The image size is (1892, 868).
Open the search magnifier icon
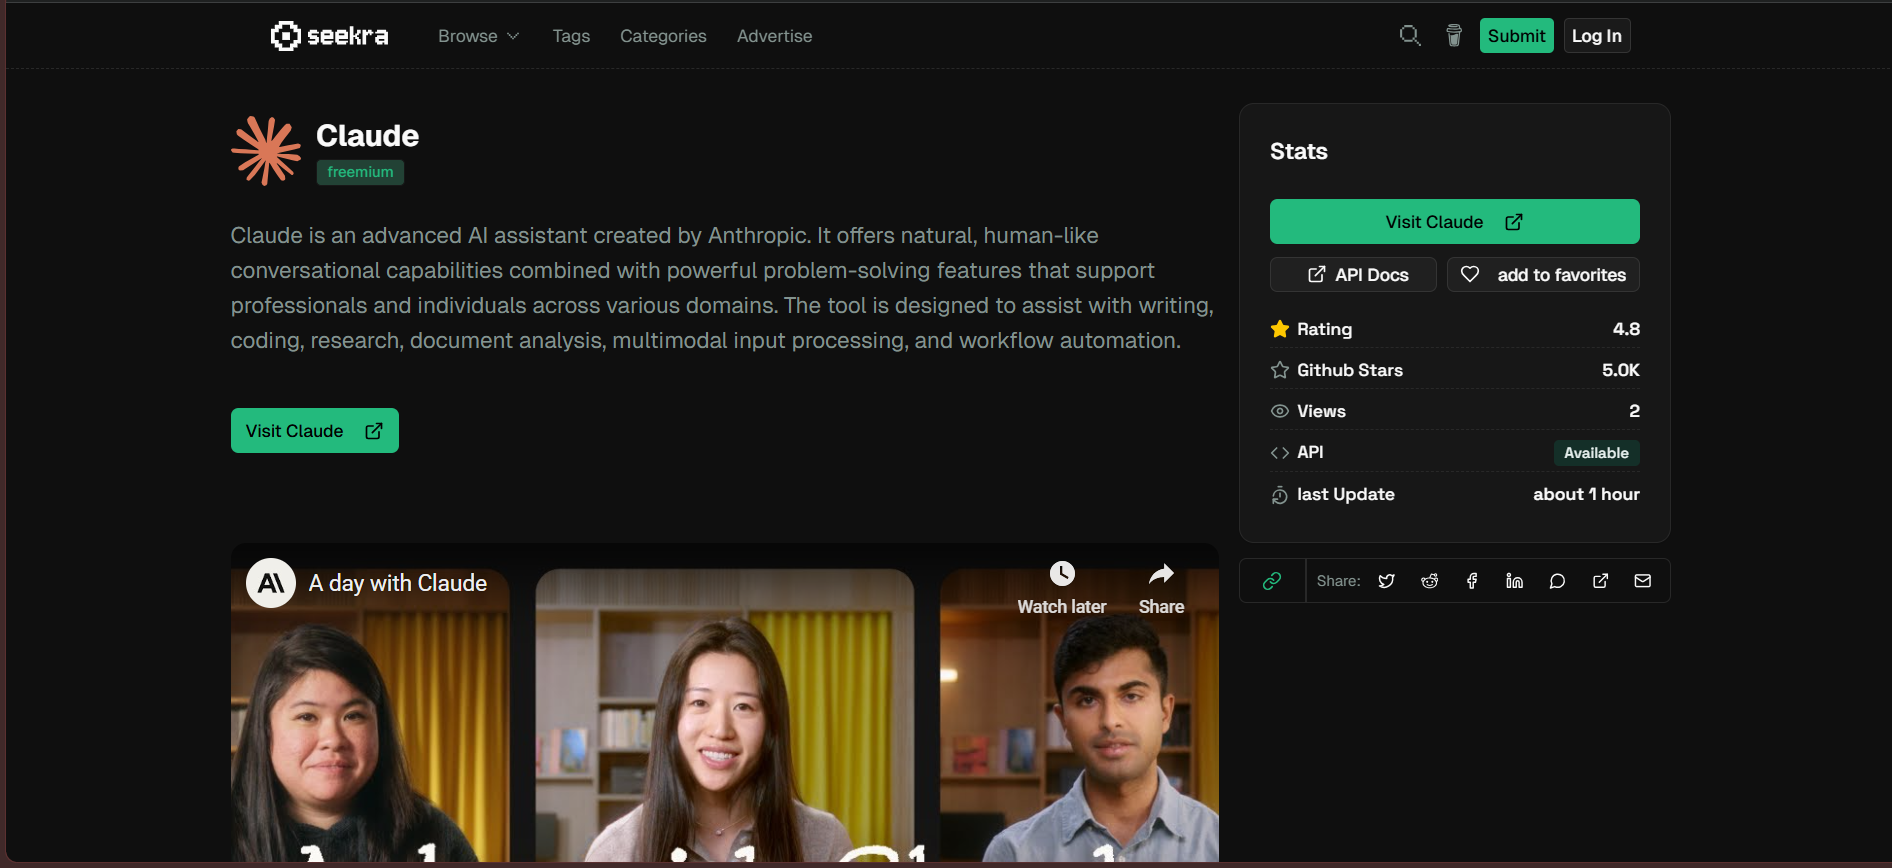pyautogui.click(x=1410, y=36)
